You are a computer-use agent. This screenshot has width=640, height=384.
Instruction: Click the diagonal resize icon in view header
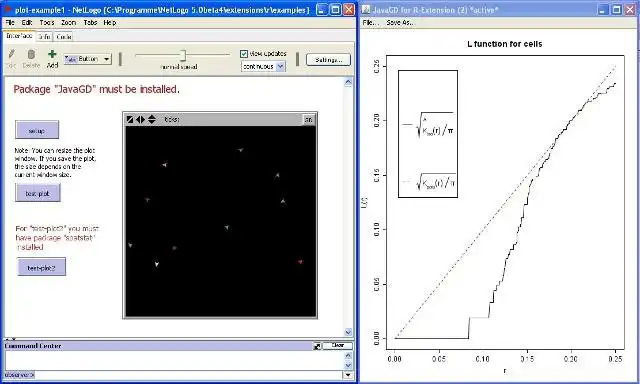coord(130,119)
